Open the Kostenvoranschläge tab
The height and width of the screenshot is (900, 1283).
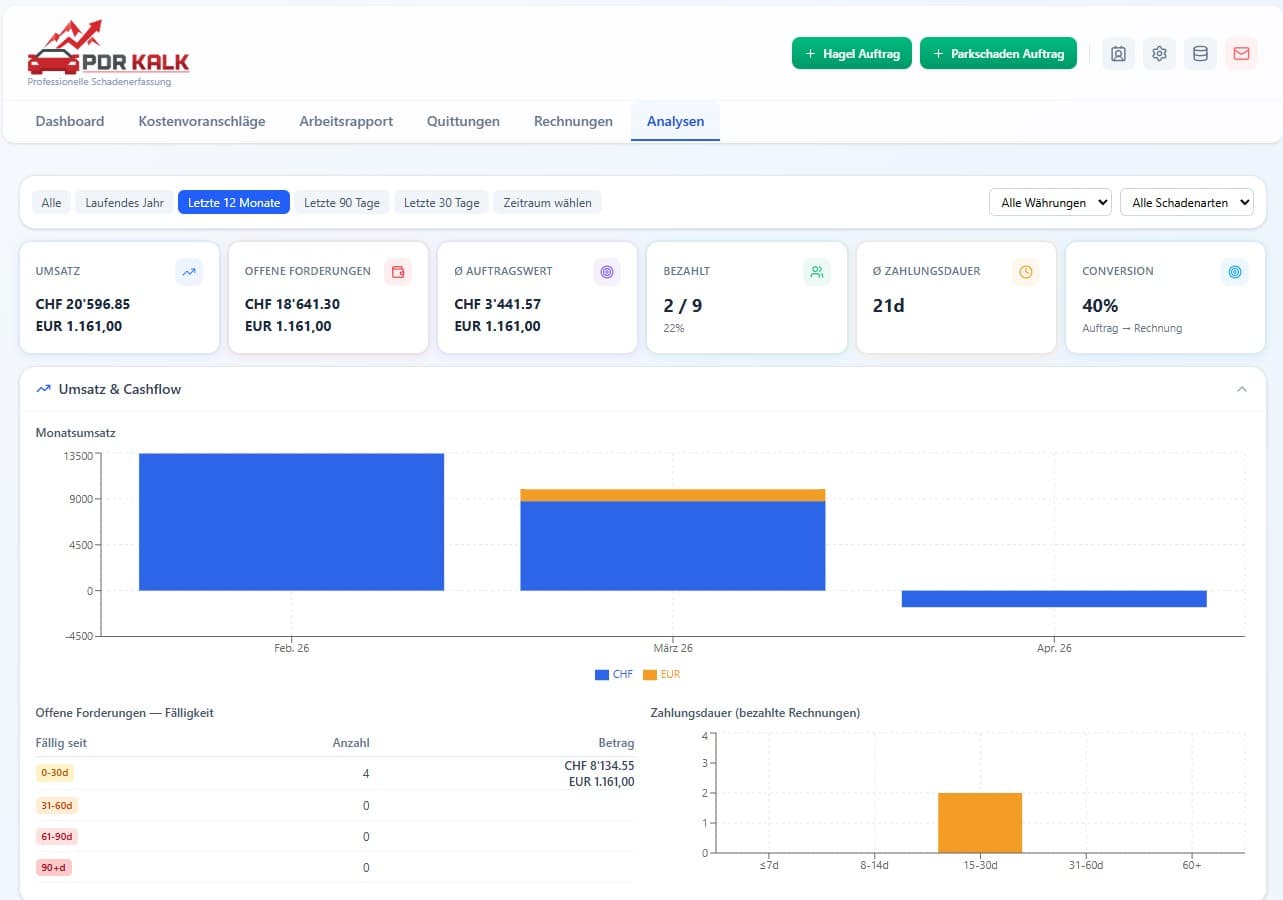[202, 121]
